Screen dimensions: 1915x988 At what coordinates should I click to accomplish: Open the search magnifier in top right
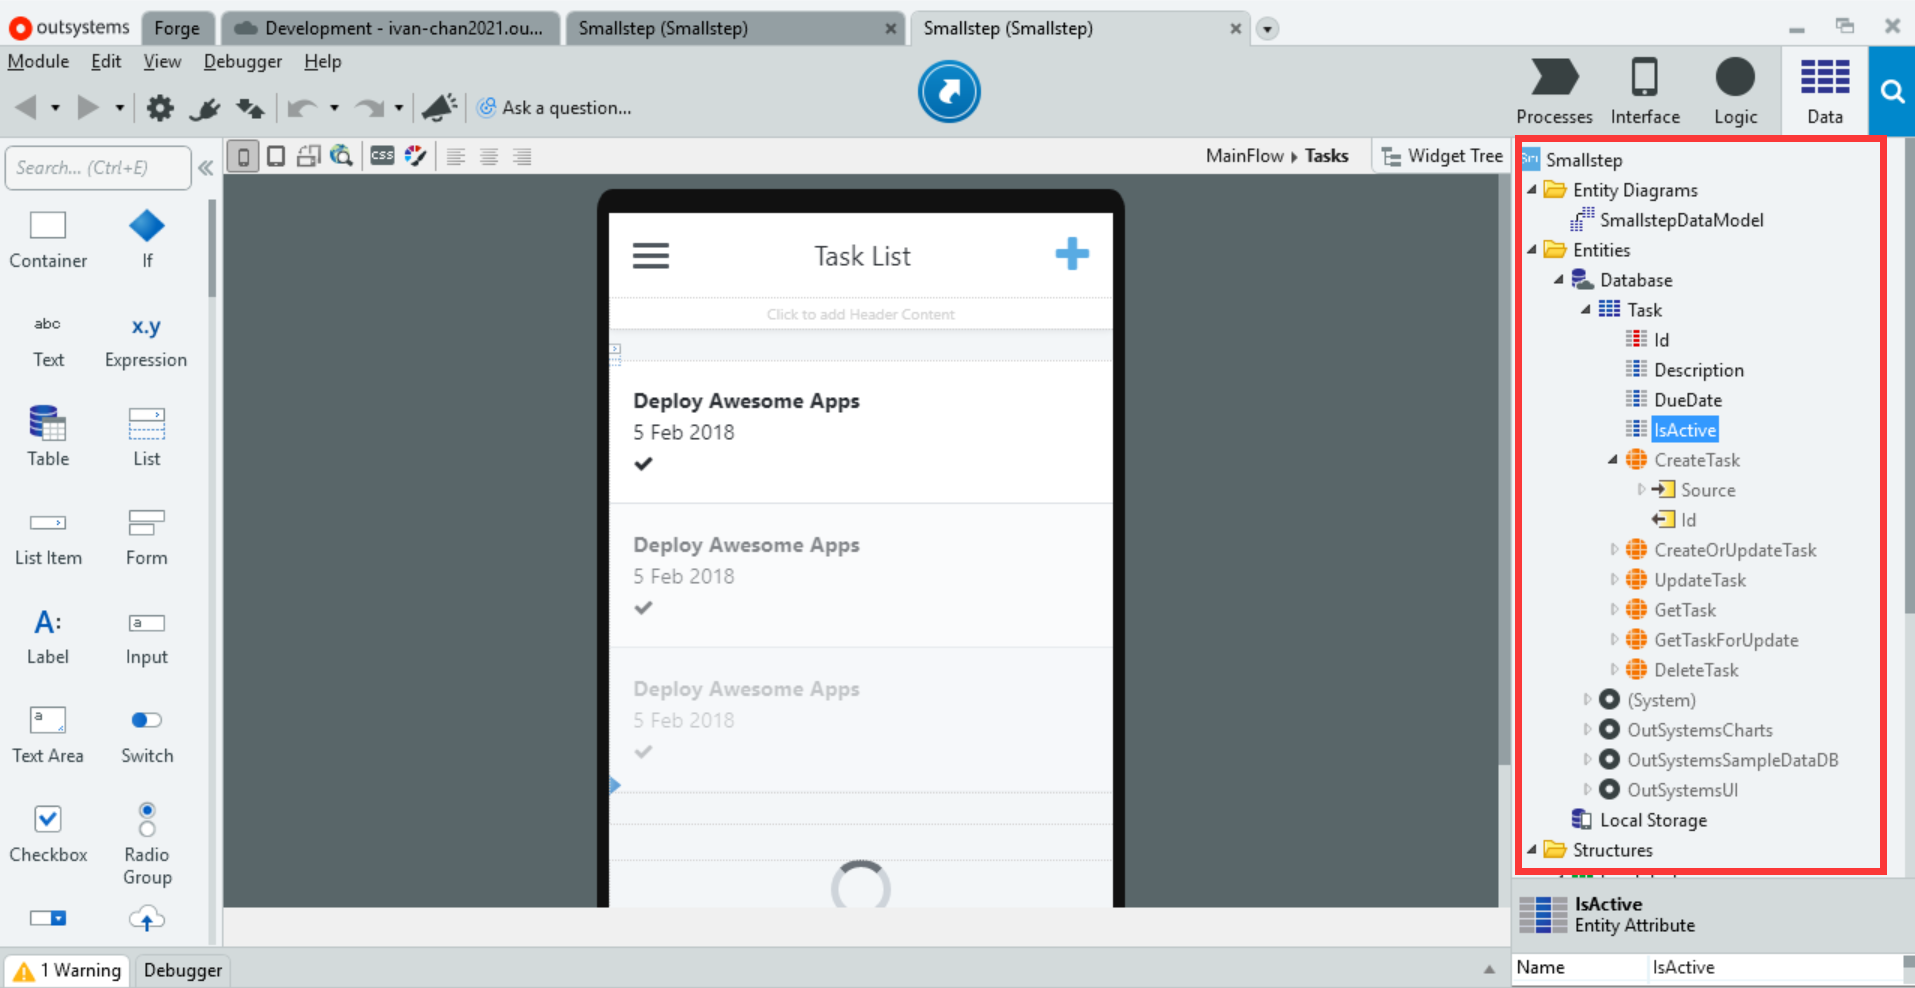[1891, 92]
